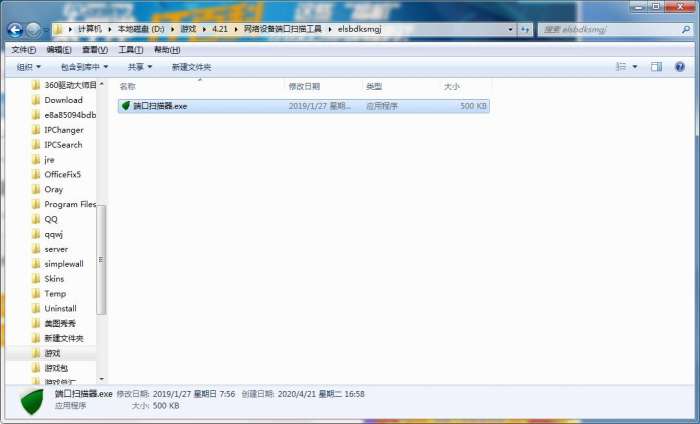Click the 修改日期 value in details pane

(x=194, y=394)
